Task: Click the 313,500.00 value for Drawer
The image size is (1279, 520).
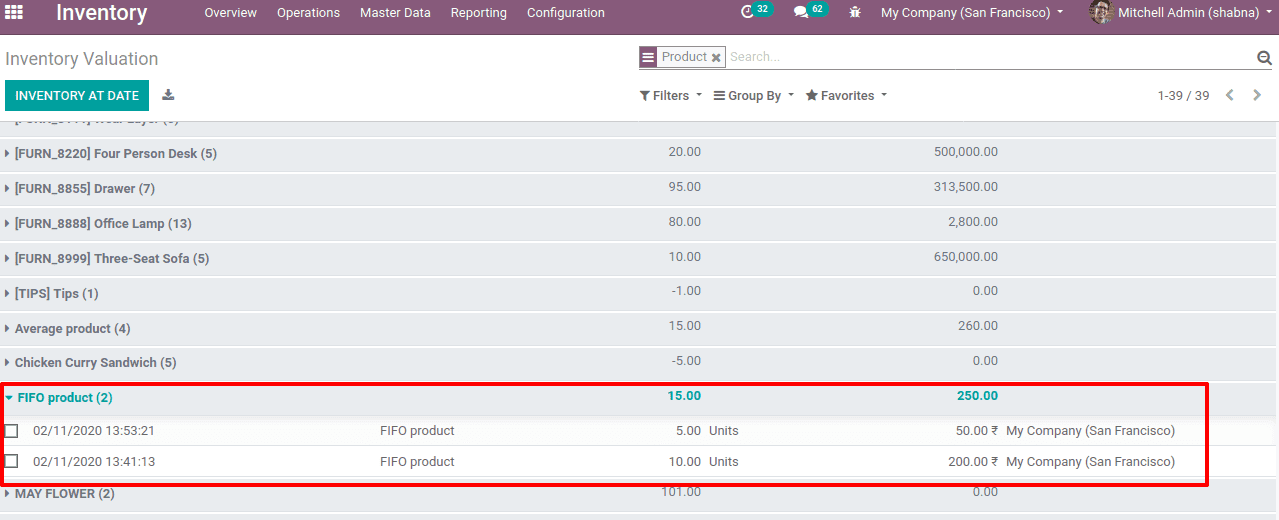Action: pyautogui.click(x=966, y=187)
